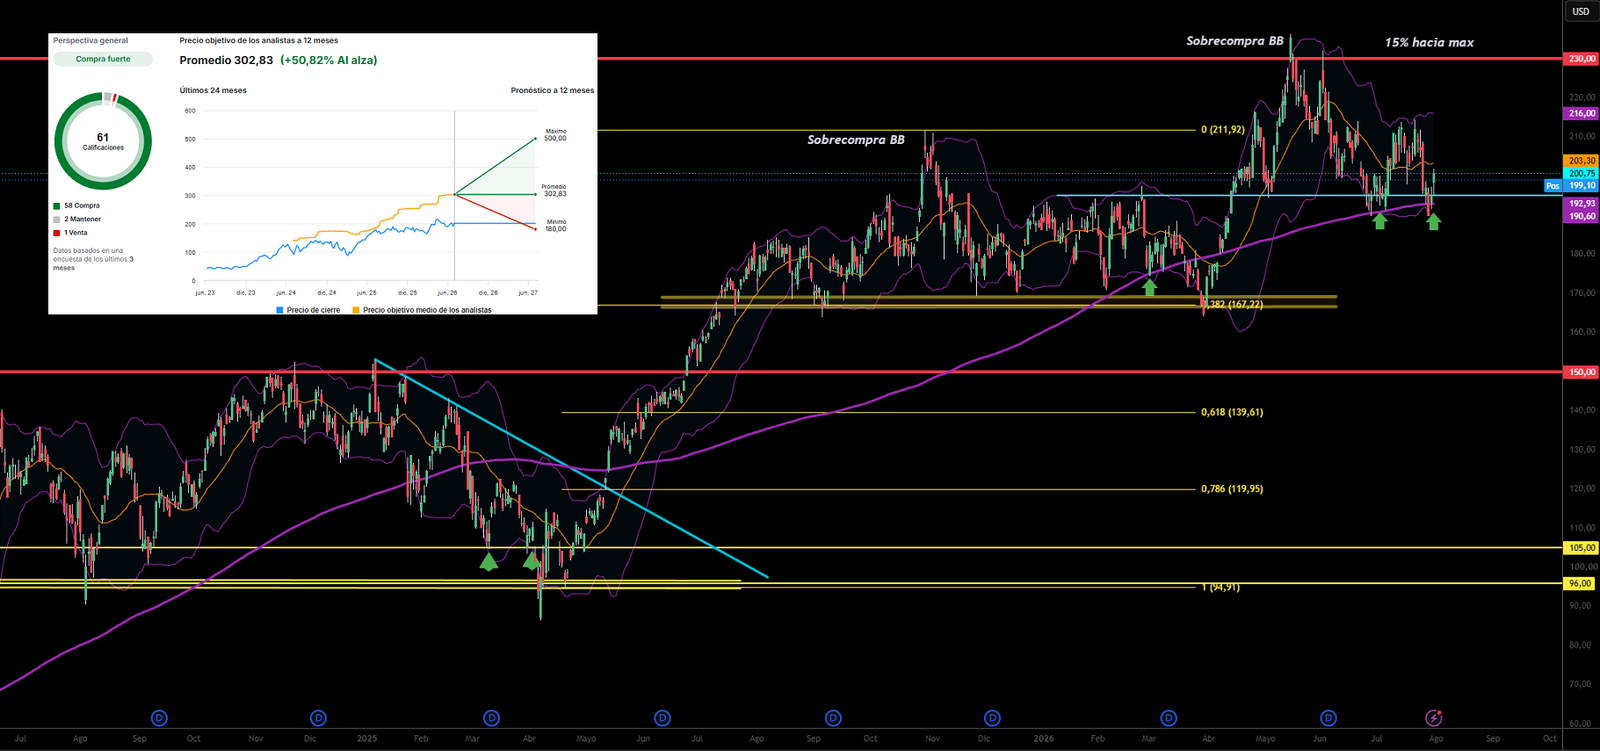Click the yellow 105,00 price label
Screen dimensions: 1600x751
tap(1581, 548)
